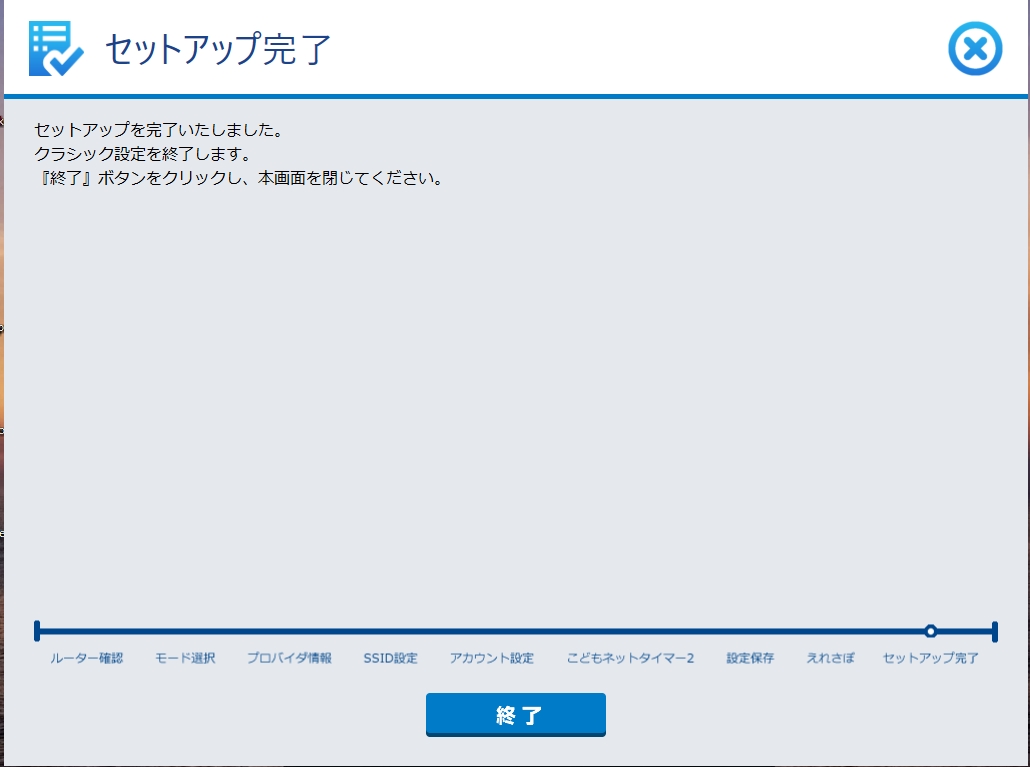
Task: Click the セットアップ完了 header title
Action: 218,49
